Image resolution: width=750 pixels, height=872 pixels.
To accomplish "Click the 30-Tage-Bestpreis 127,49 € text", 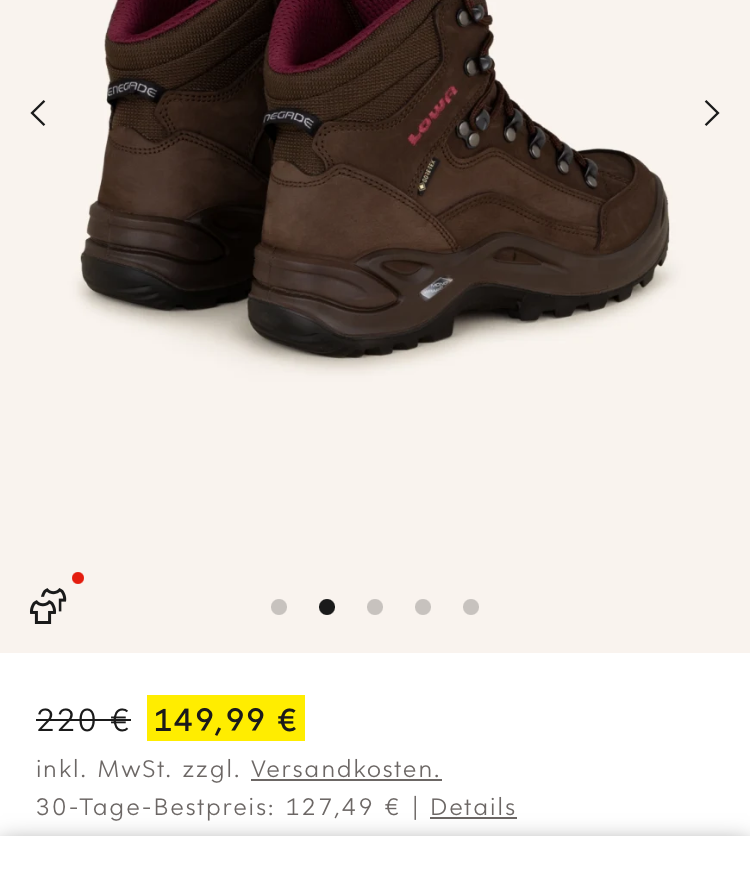I will pos(218,807).
